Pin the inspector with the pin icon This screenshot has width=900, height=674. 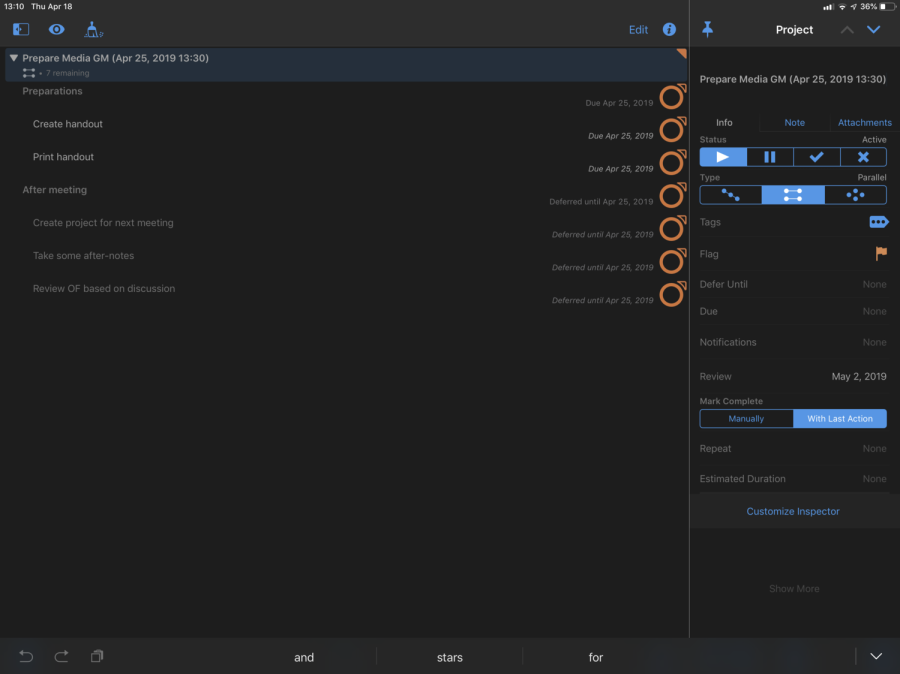point(708,30)
